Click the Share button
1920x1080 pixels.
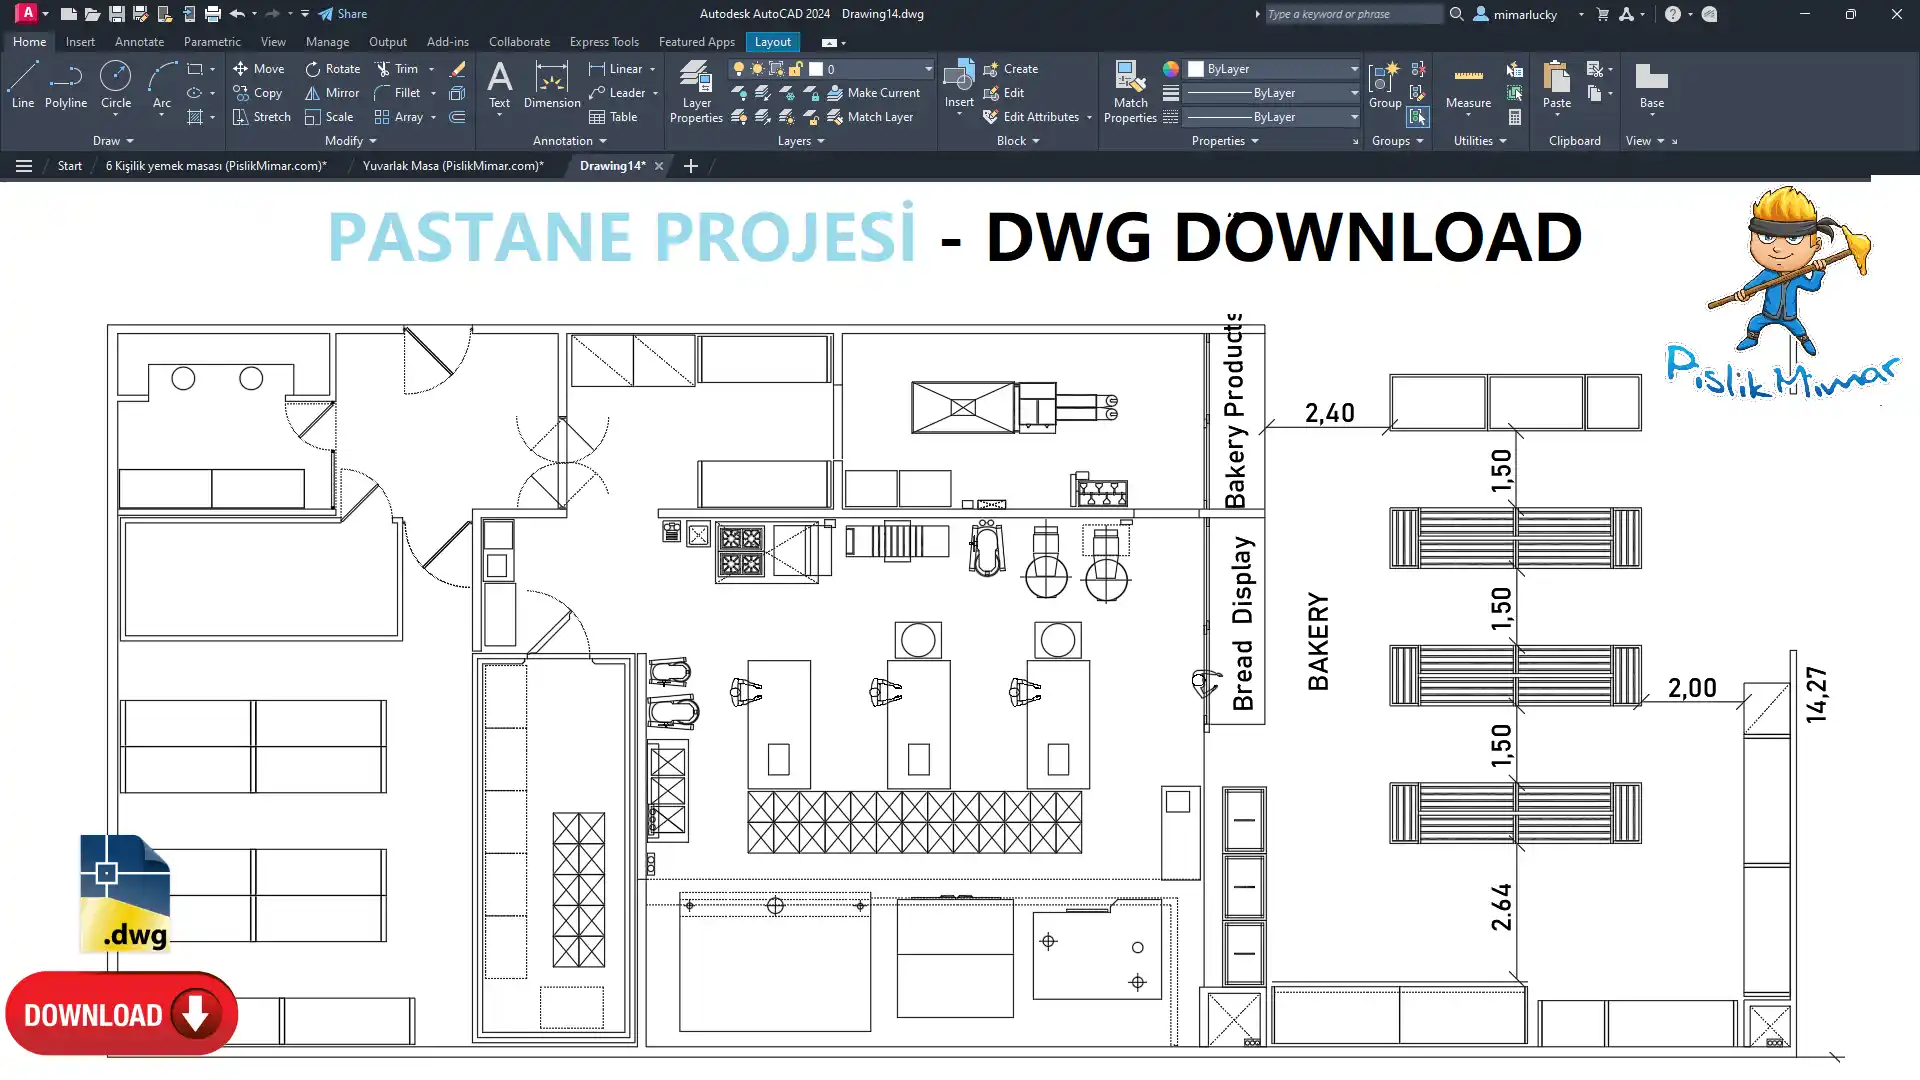343,14
